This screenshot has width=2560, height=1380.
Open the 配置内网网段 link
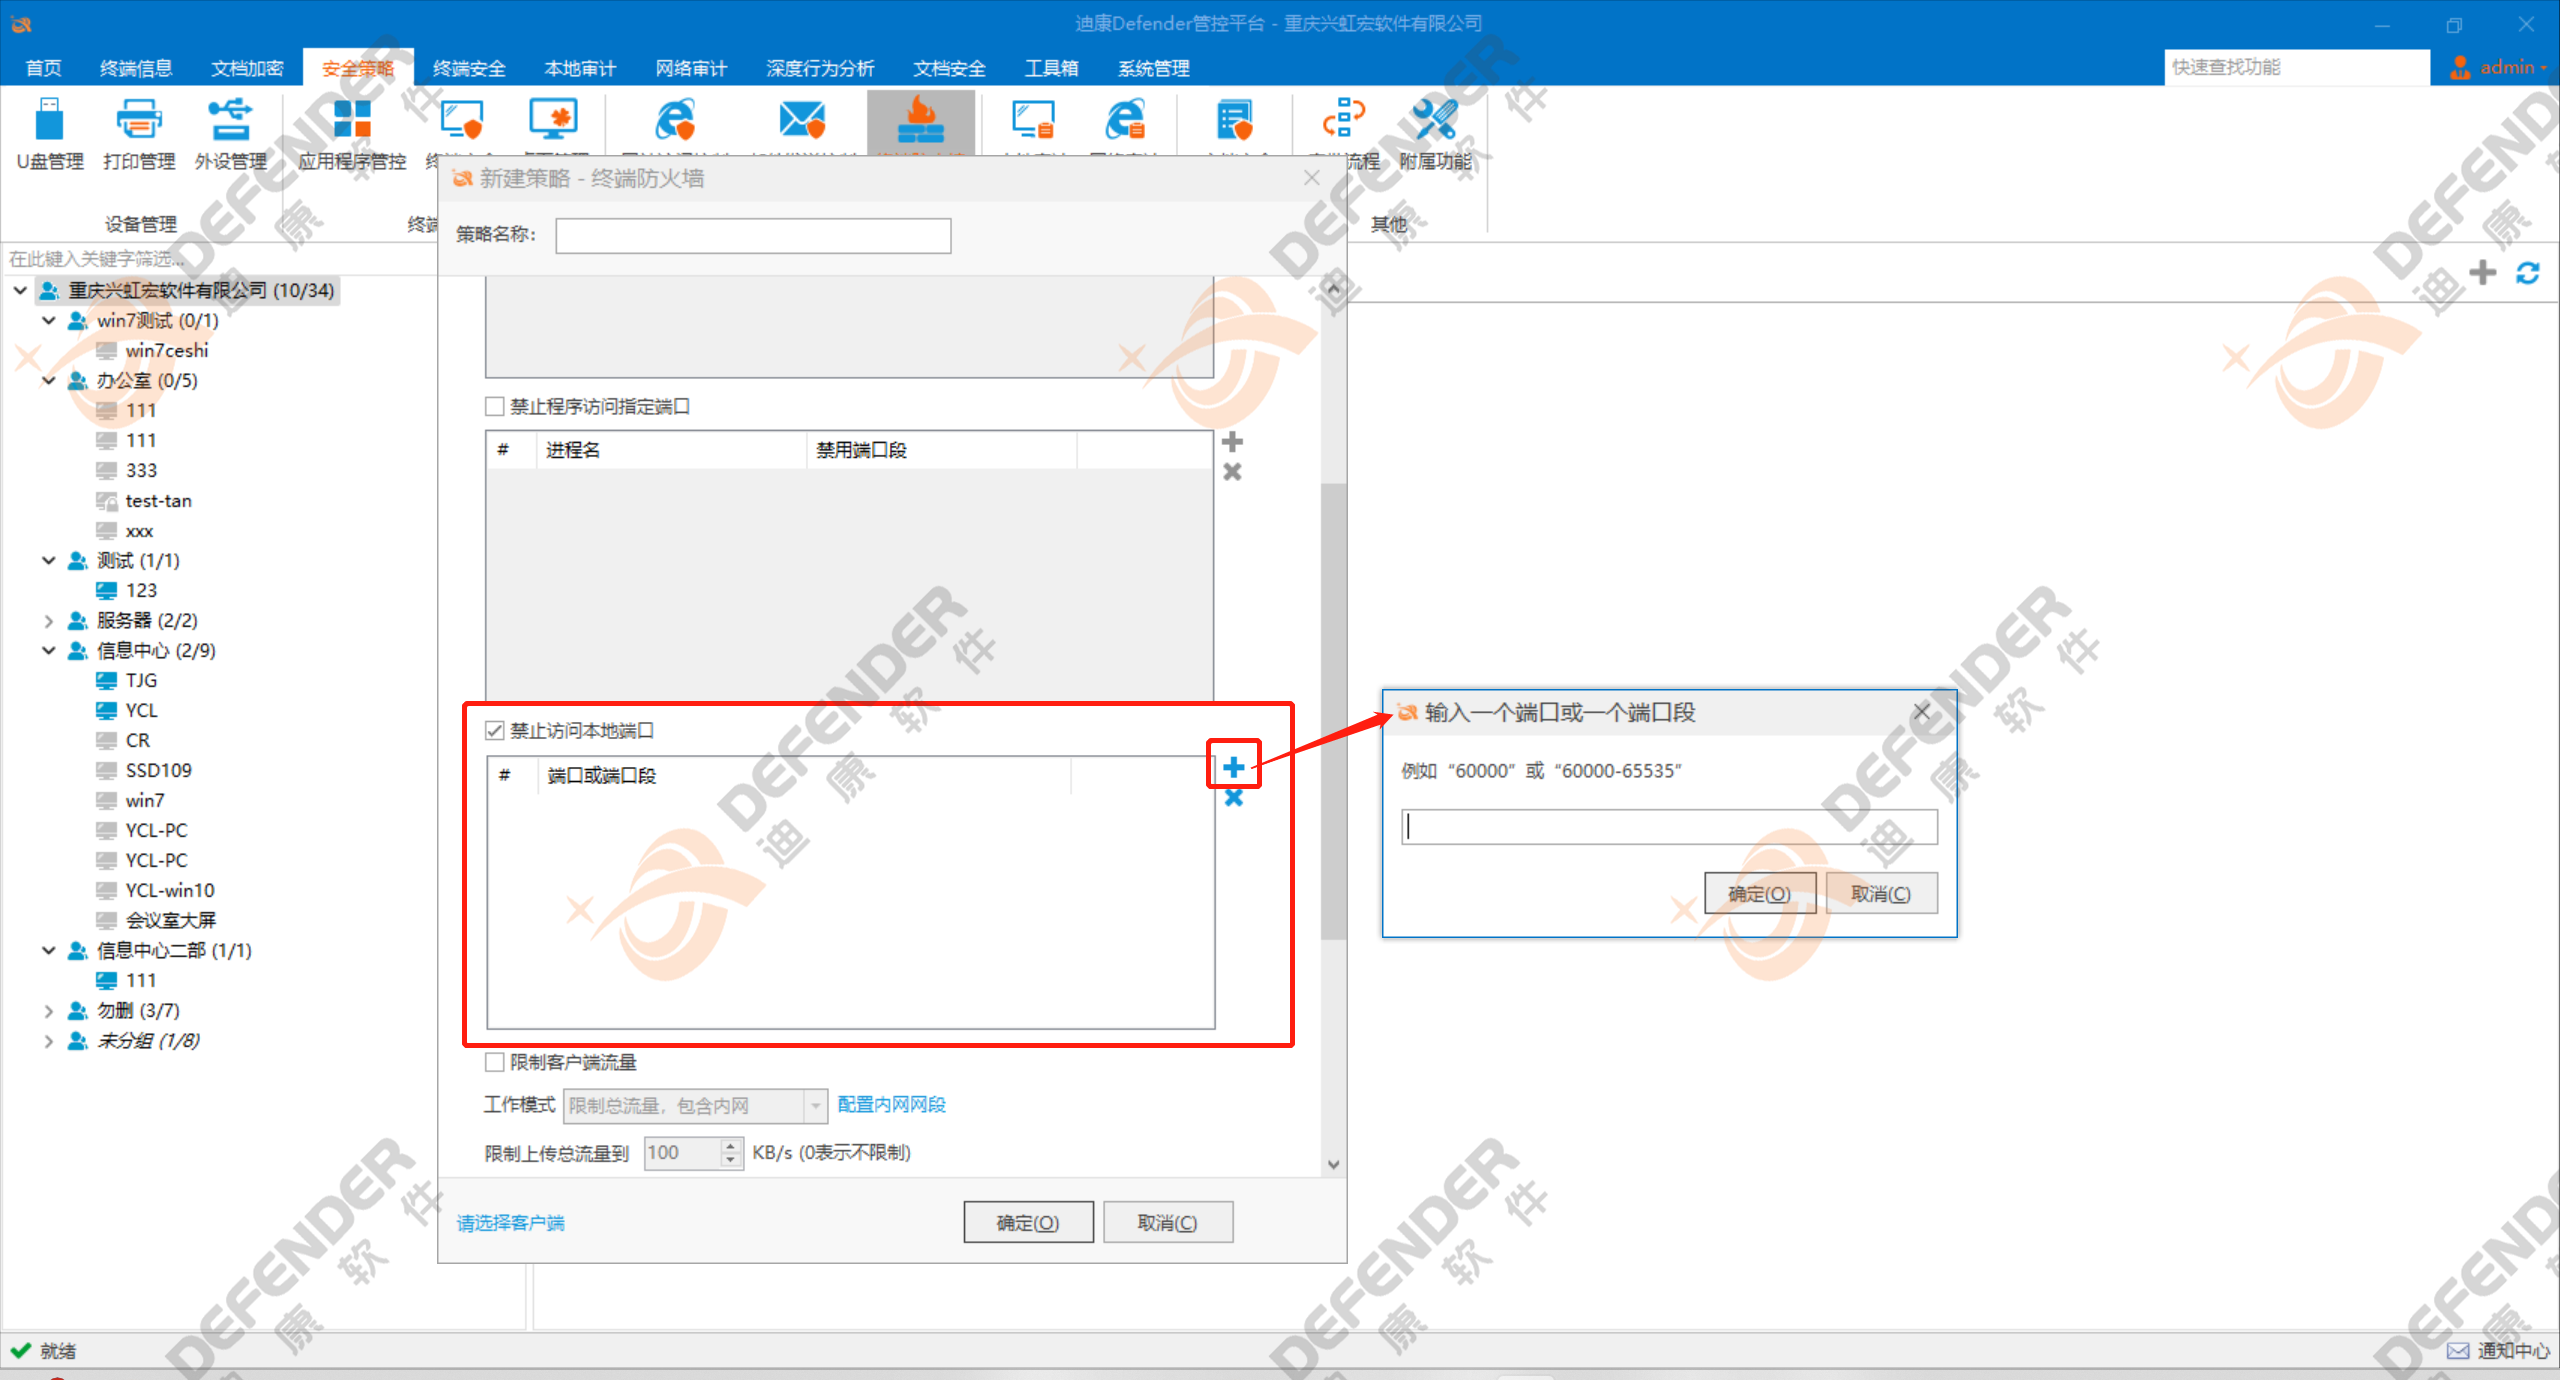point(891,1104)
